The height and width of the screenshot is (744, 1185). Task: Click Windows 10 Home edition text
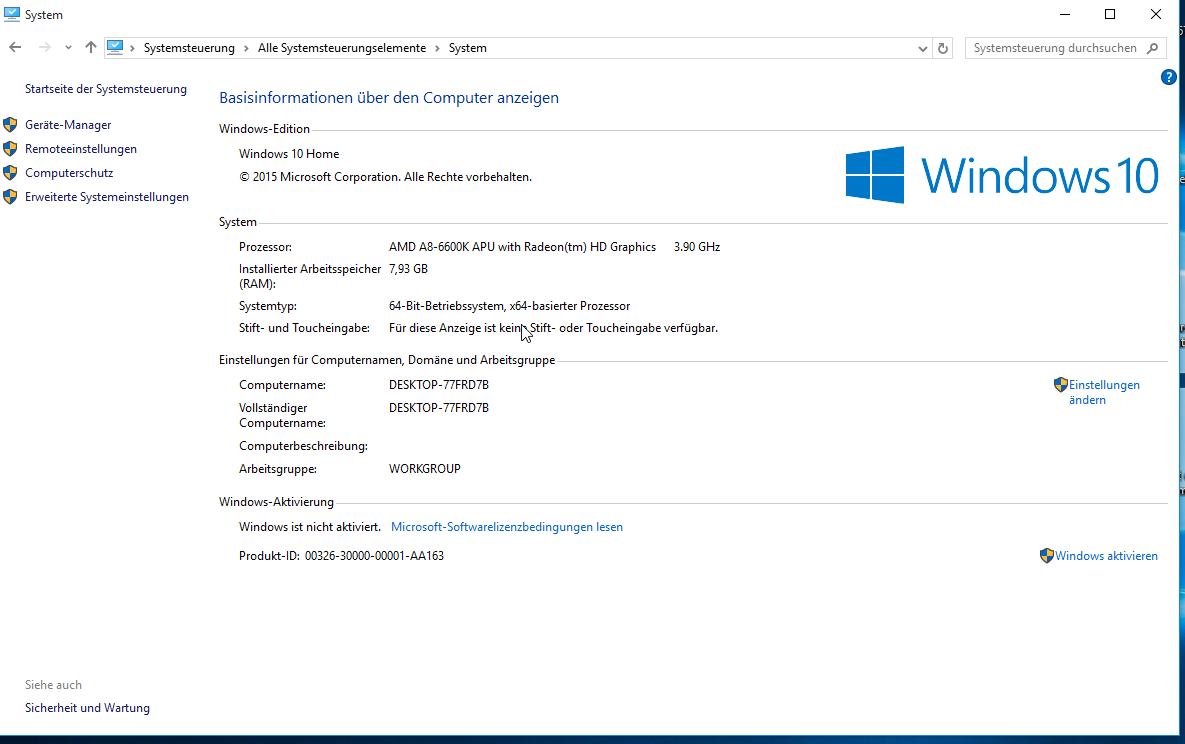(289, 154)
